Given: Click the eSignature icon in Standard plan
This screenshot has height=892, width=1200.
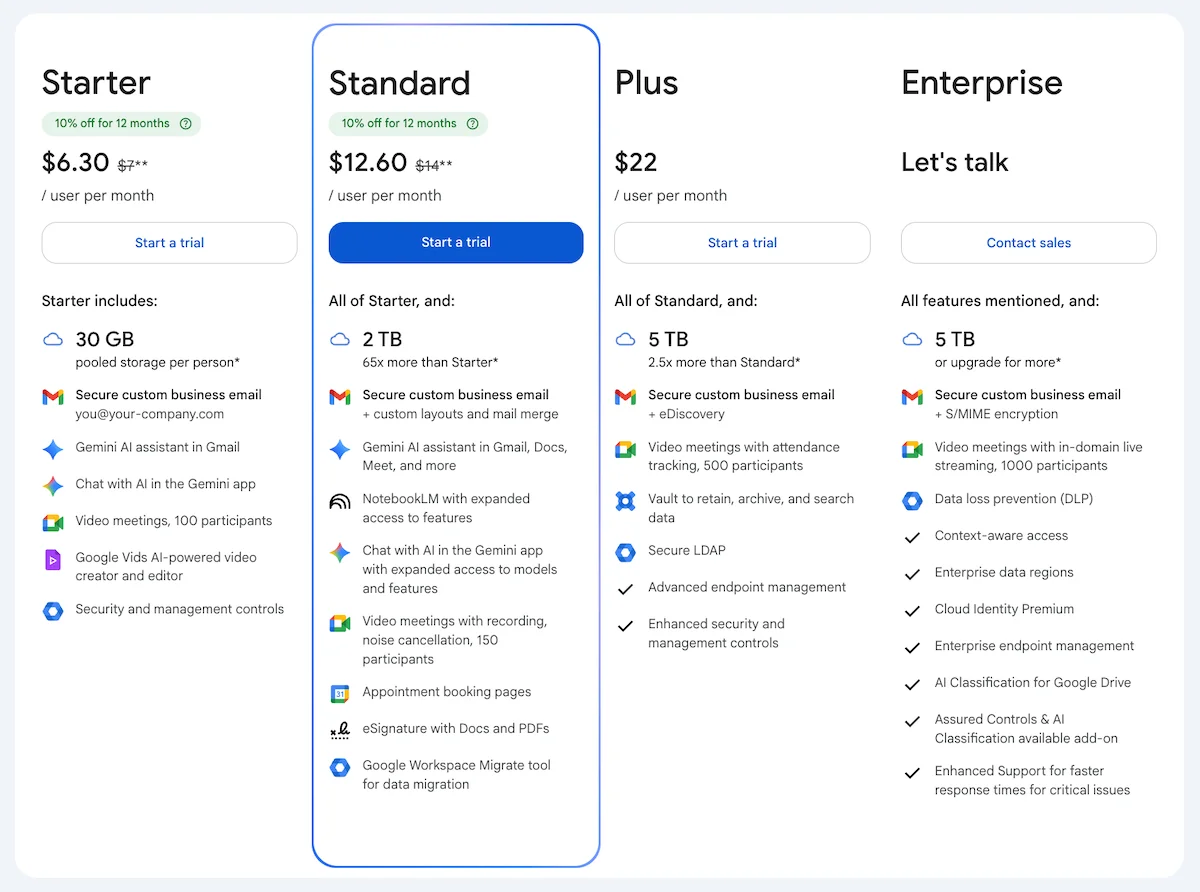Looking at the screenshot, I should coord(340,728).
